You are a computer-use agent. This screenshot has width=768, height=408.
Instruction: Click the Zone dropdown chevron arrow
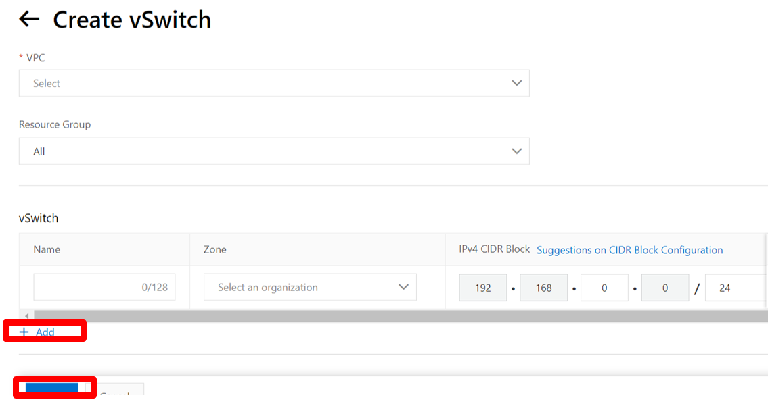(x=404, y=287)
